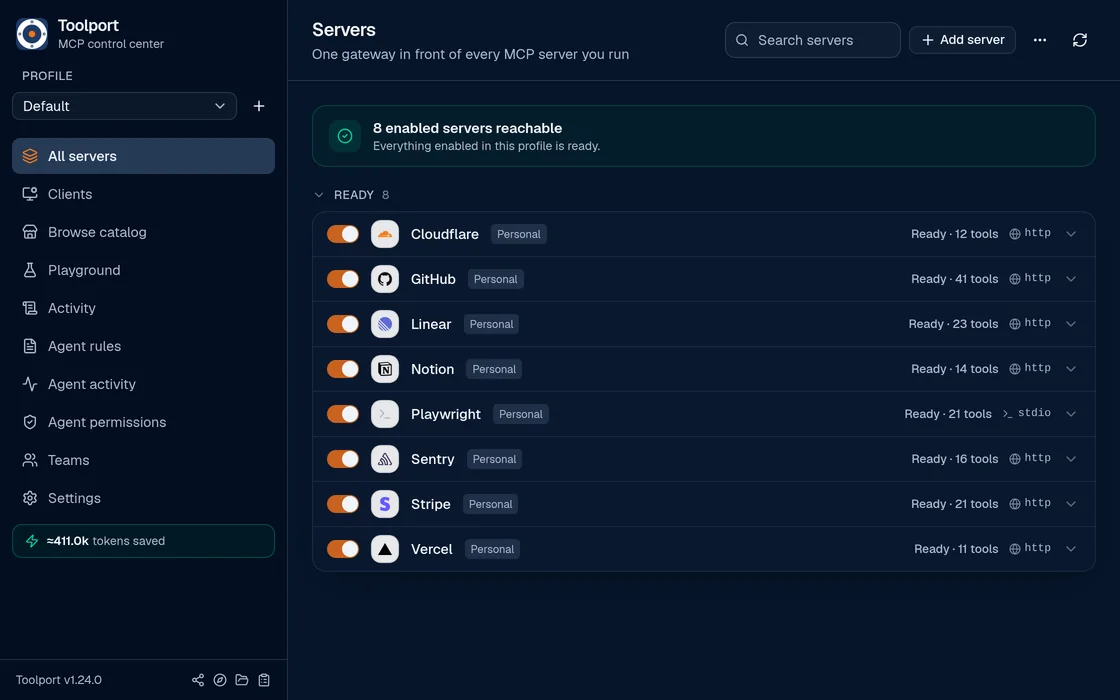Select All servers in sidebar

(x=144, y=156)
